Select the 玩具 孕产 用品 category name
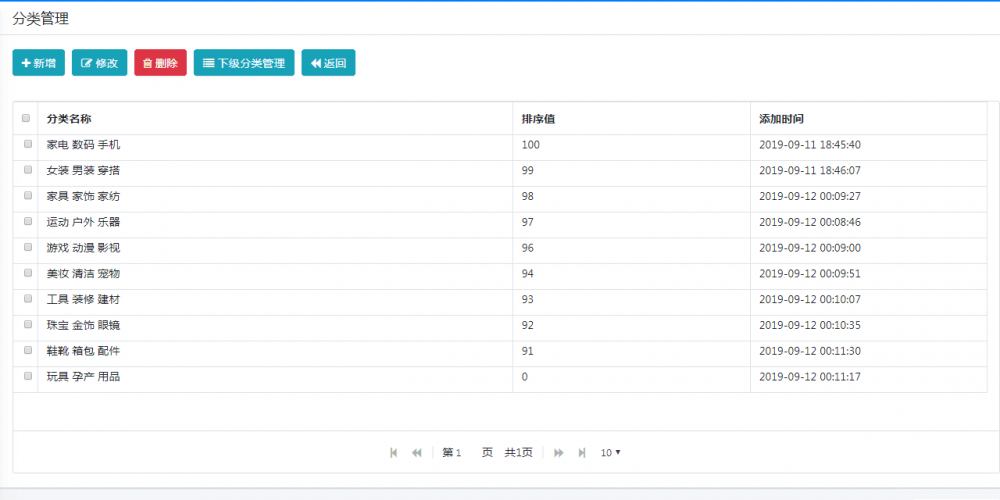Screen dimensions: 1000x500 [x=84, y=377]
